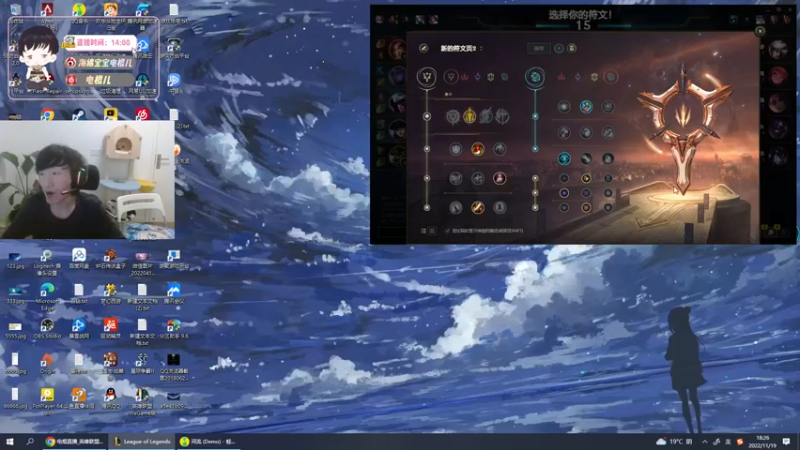800x450 pixels.
Task: Select first-row middle stat shard
Action: click(586, 179)
